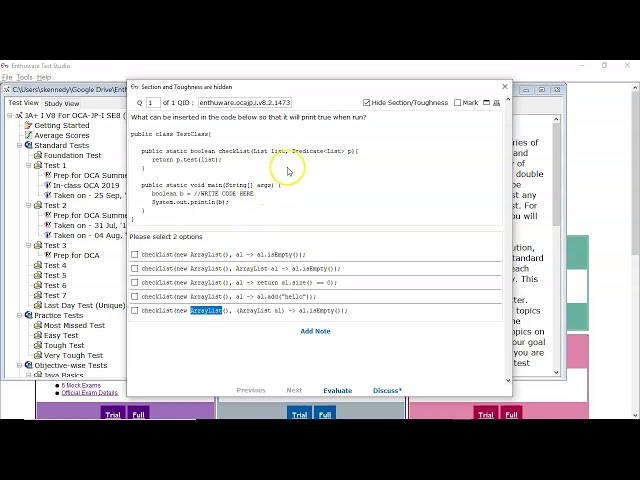Collapse the Test 2 tree node
Viewport: 640px width, 480px height.
[29, 205]
